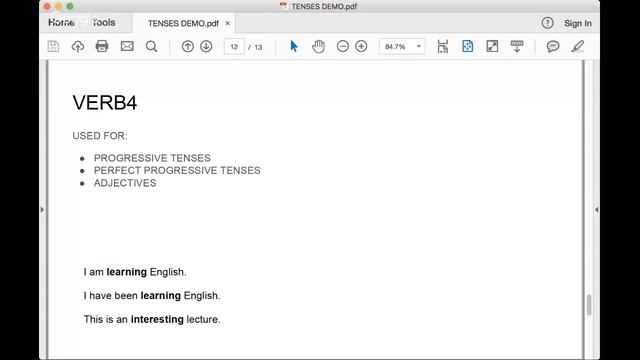Open the find text magnifier
The height and width of the screenshot is (360, 640).
click(151, 47)
